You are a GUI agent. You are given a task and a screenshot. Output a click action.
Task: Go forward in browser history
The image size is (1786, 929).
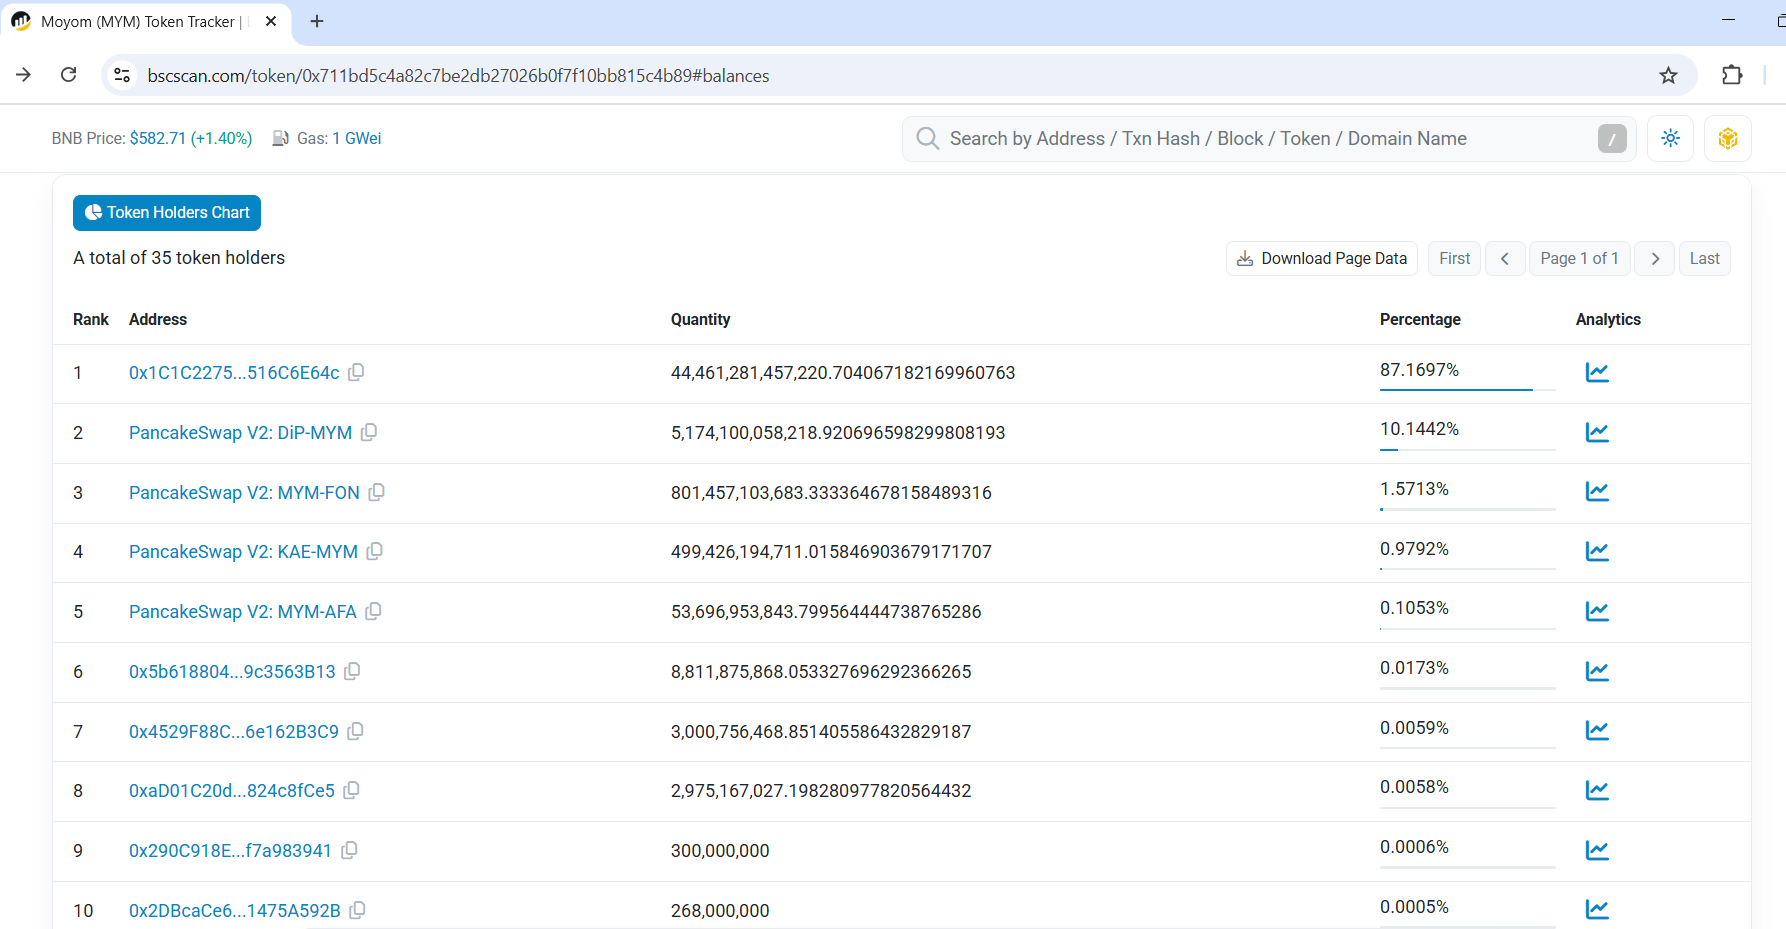24,75
